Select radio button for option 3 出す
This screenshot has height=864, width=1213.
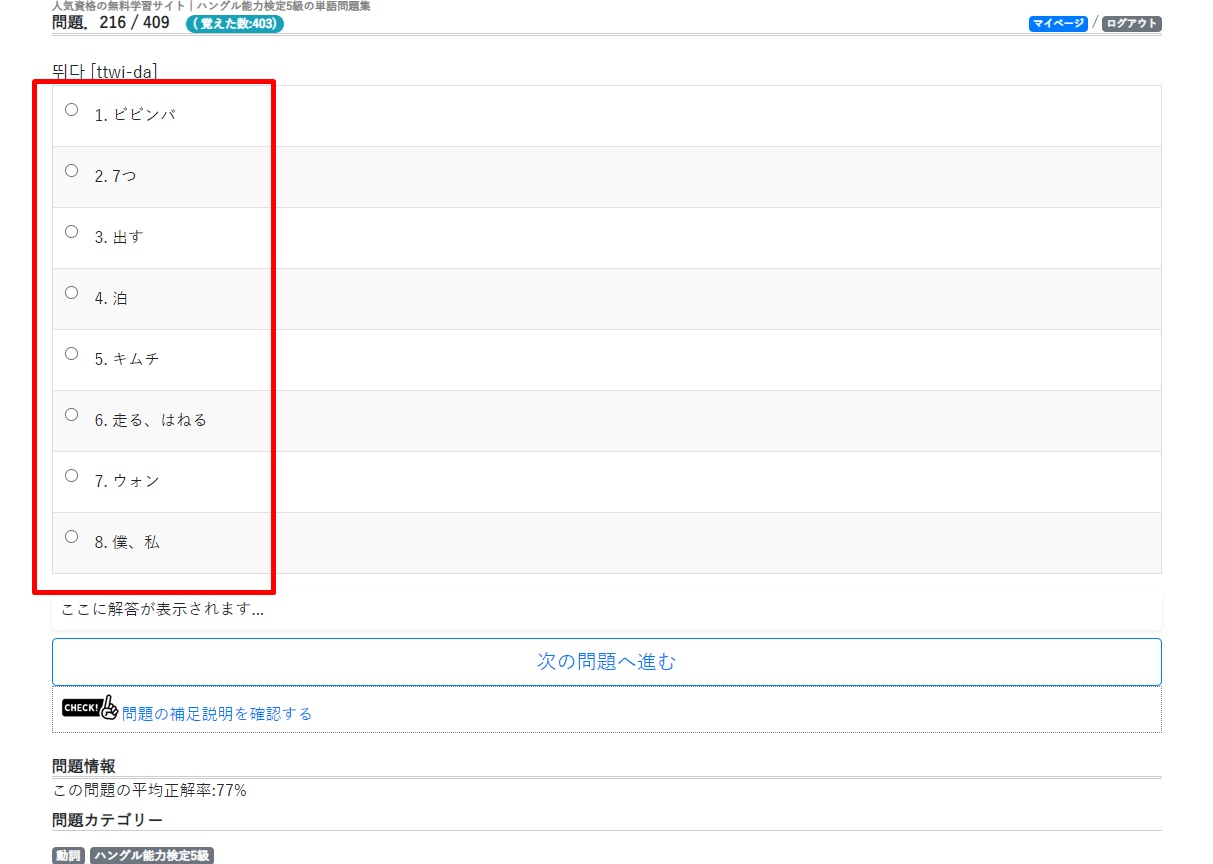71,232
